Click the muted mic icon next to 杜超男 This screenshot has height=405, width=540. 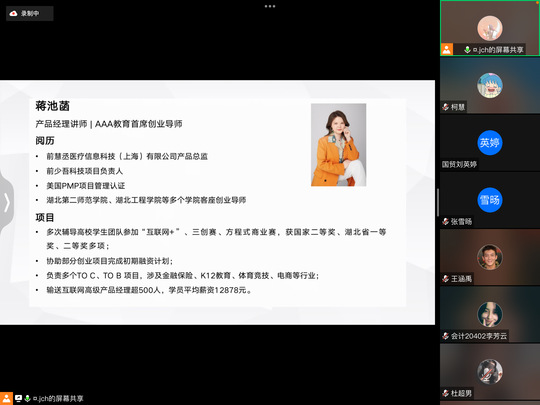pyautogui.click(x=446, y=393)
